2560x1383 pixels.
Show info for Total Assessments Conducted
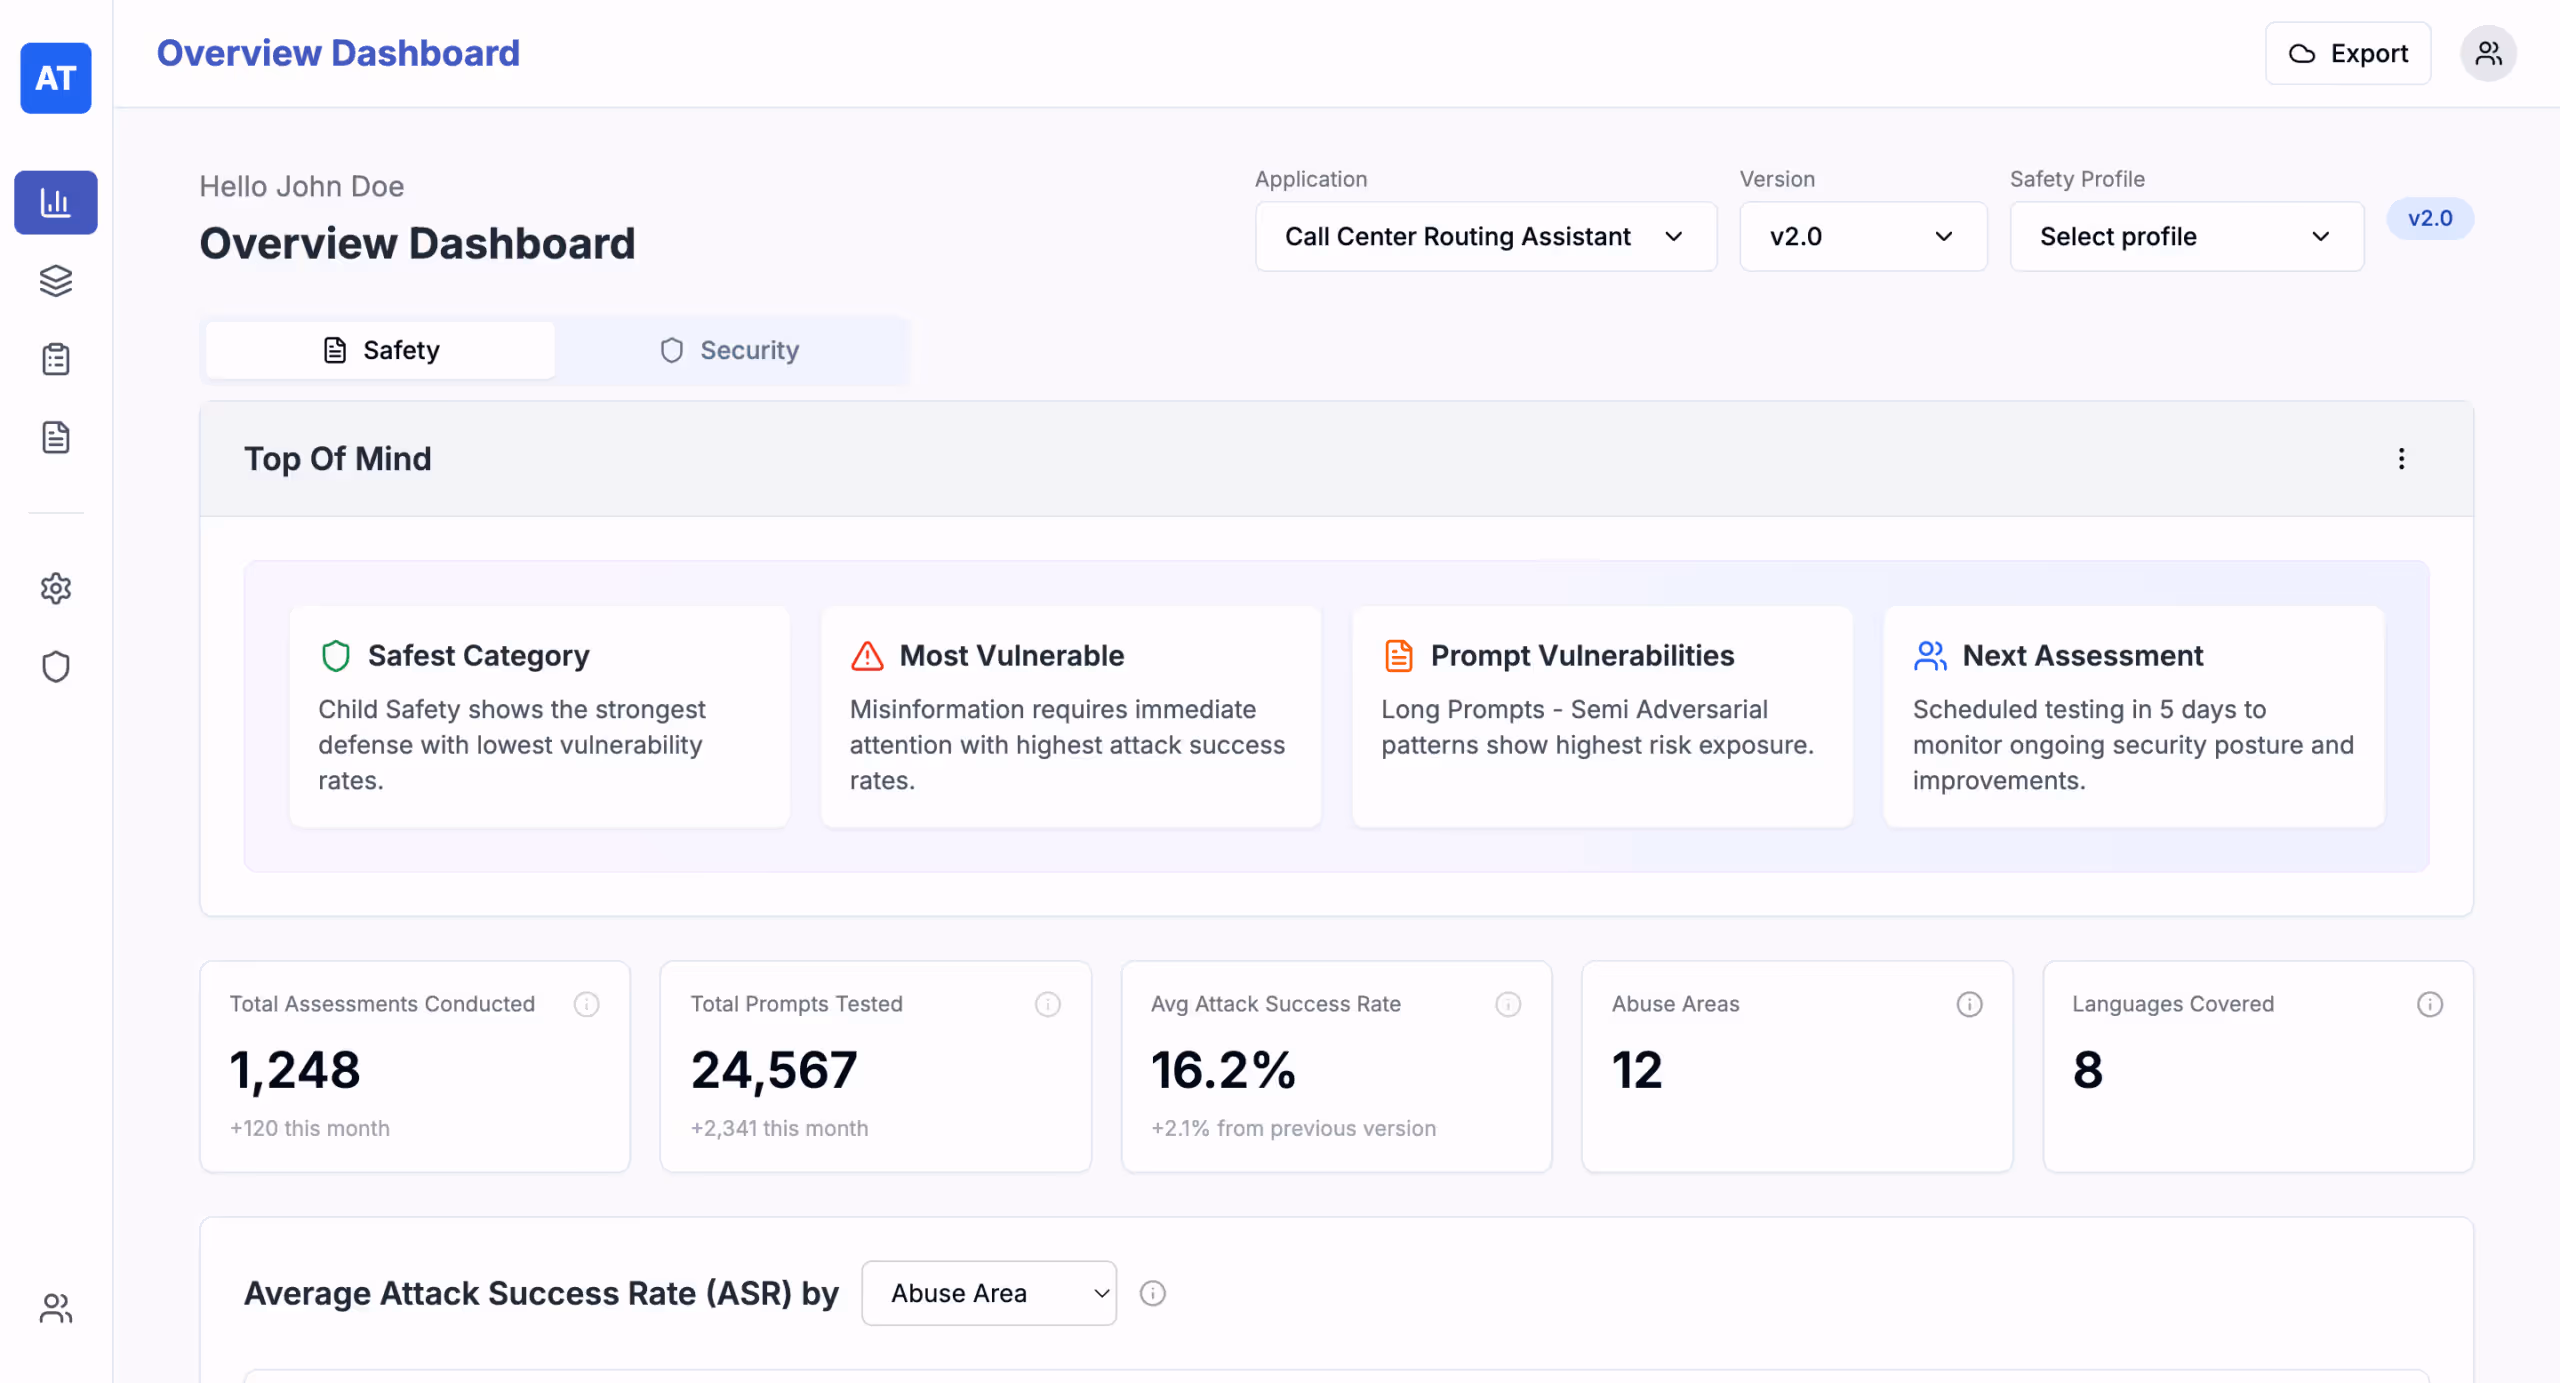[x=586, y=1004]
